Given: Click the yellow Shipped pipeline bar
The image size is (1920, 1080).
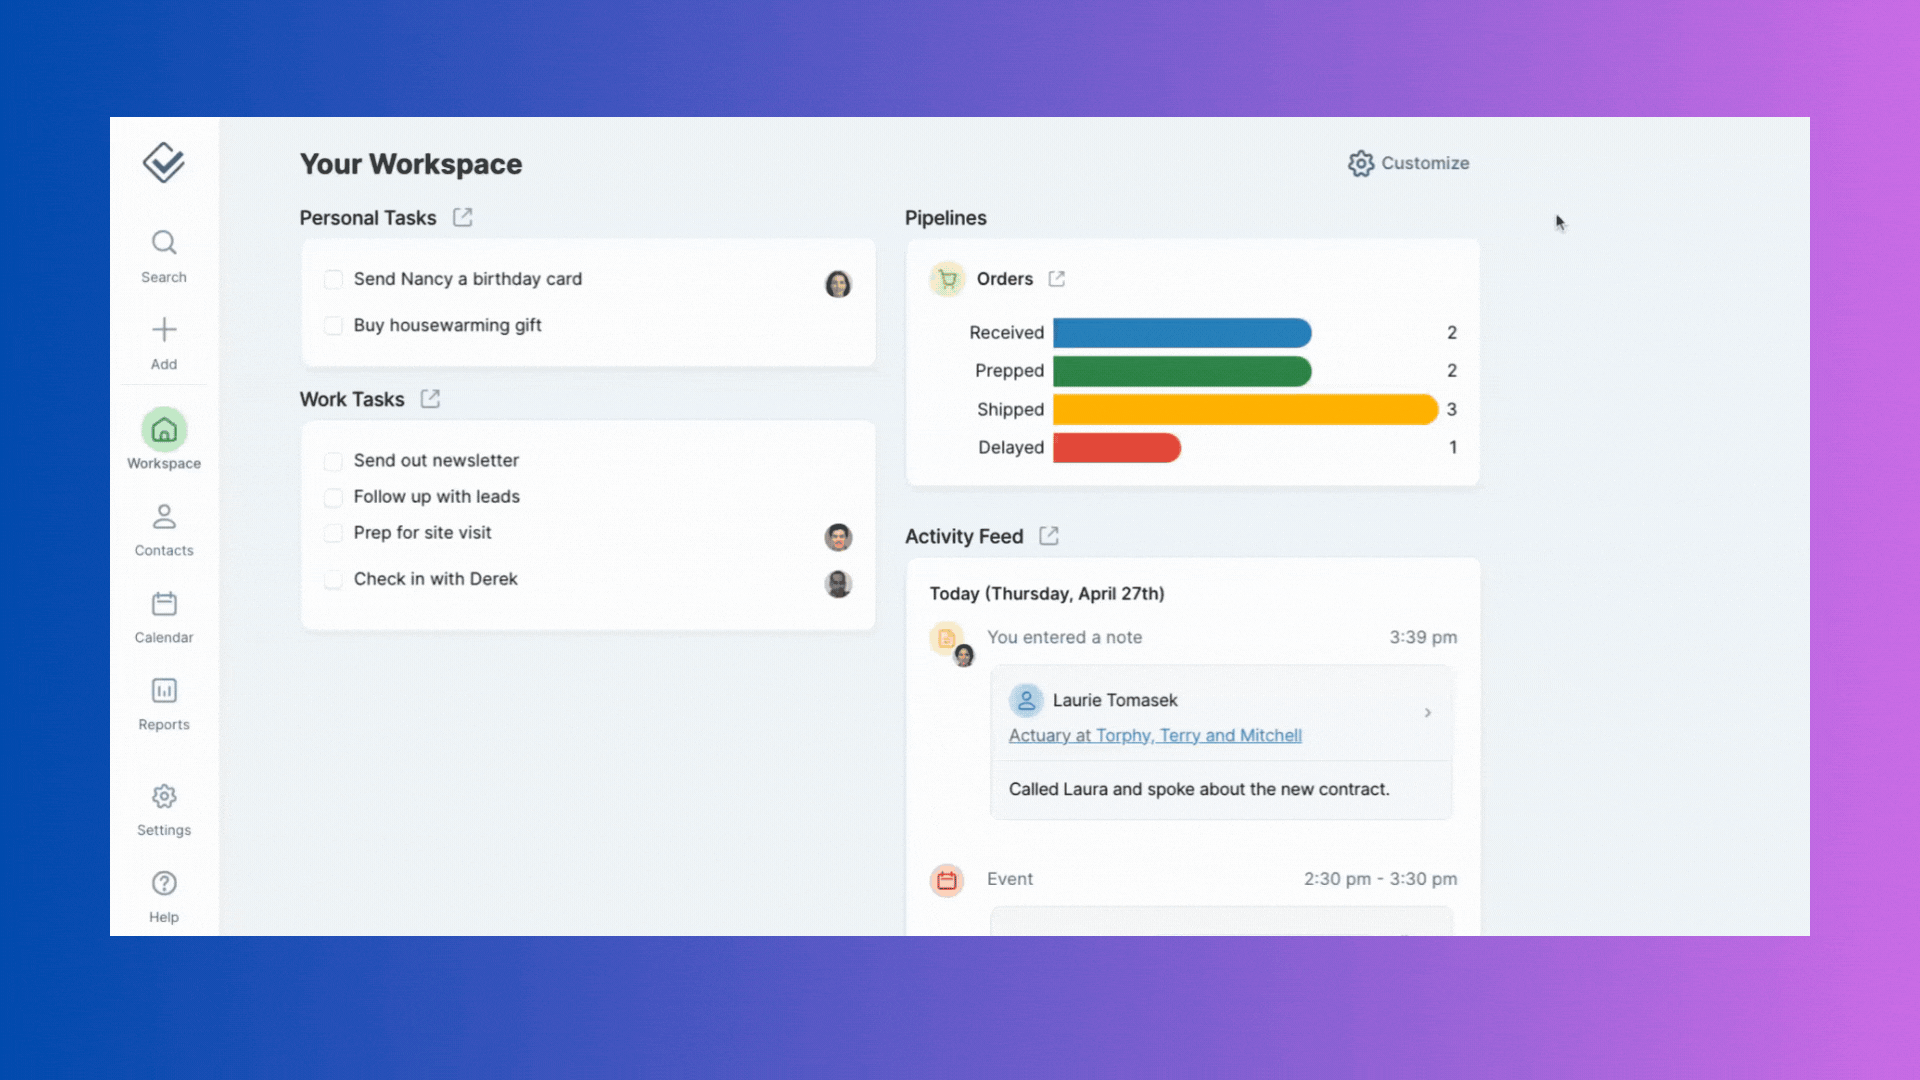Looking at the screenshot, I should (x=1244, y=409).
